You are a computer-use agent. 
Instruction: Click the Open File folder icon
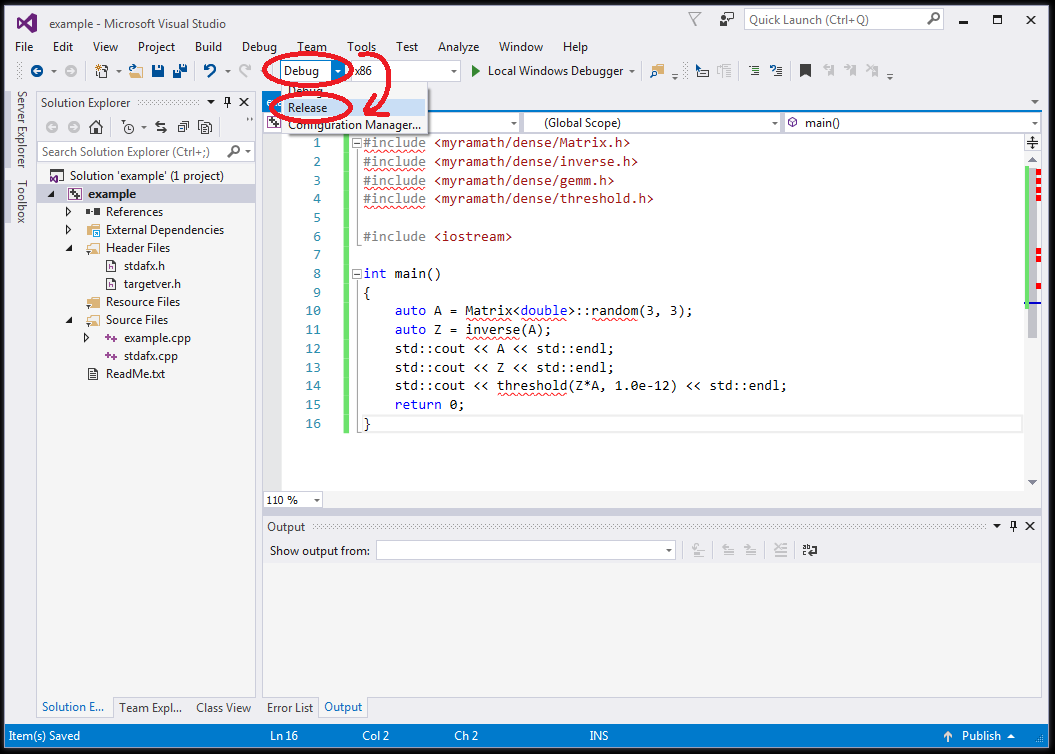136,71
